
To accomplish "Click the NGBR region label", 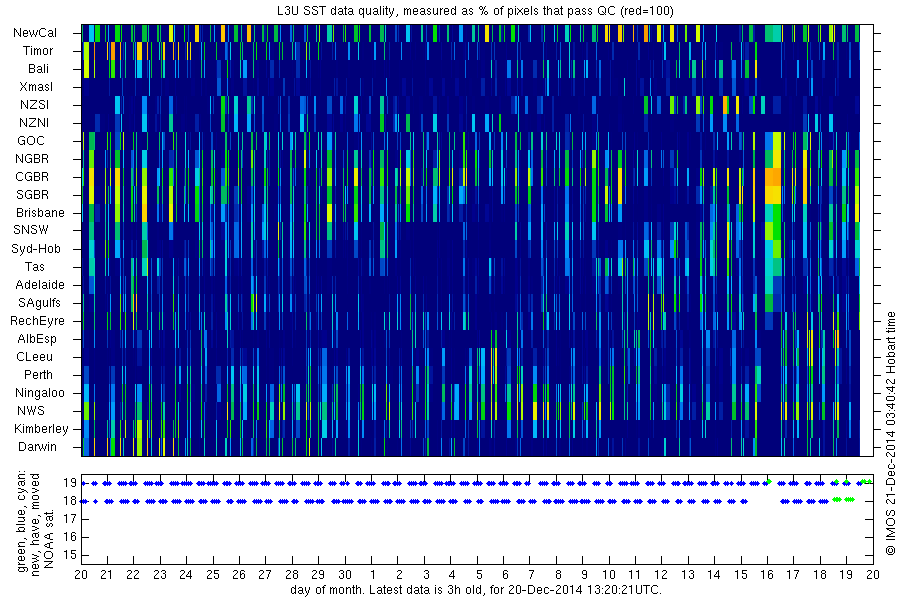I will [32, 158].
